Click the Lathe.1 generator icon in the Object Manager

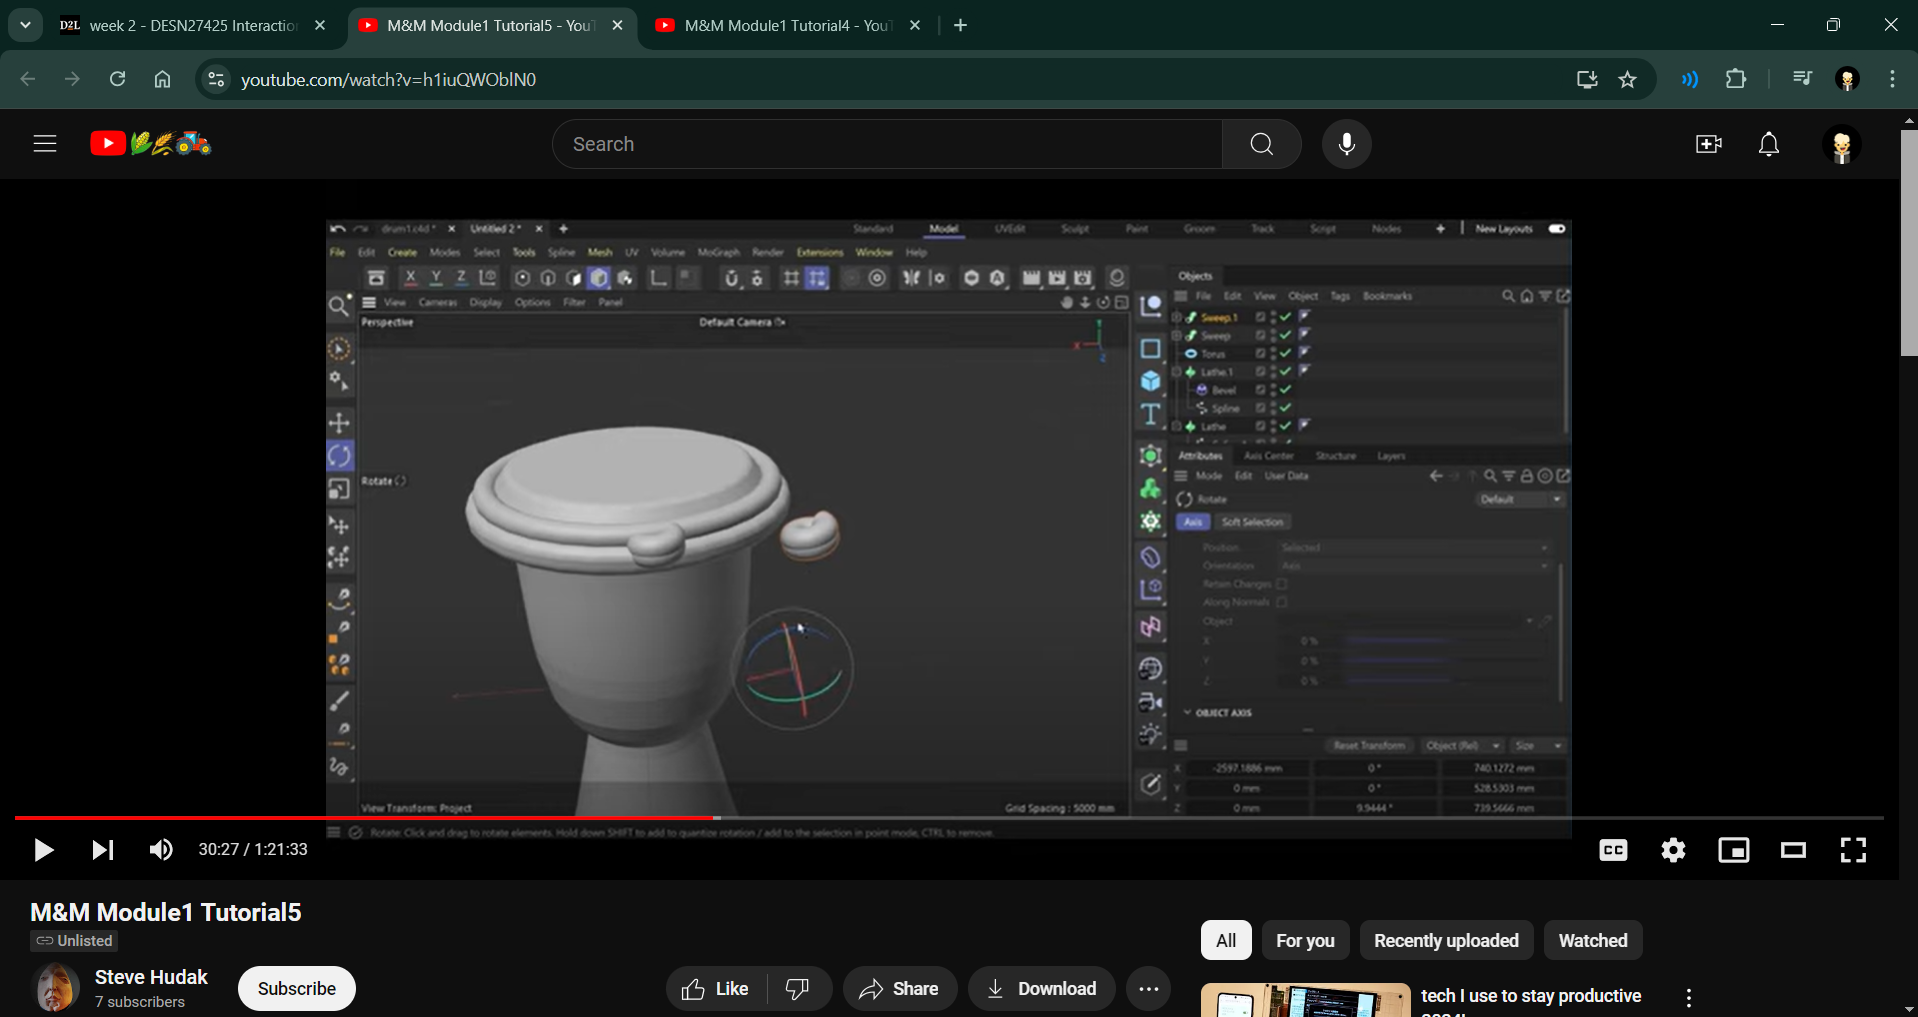(x=1191, y=372)
